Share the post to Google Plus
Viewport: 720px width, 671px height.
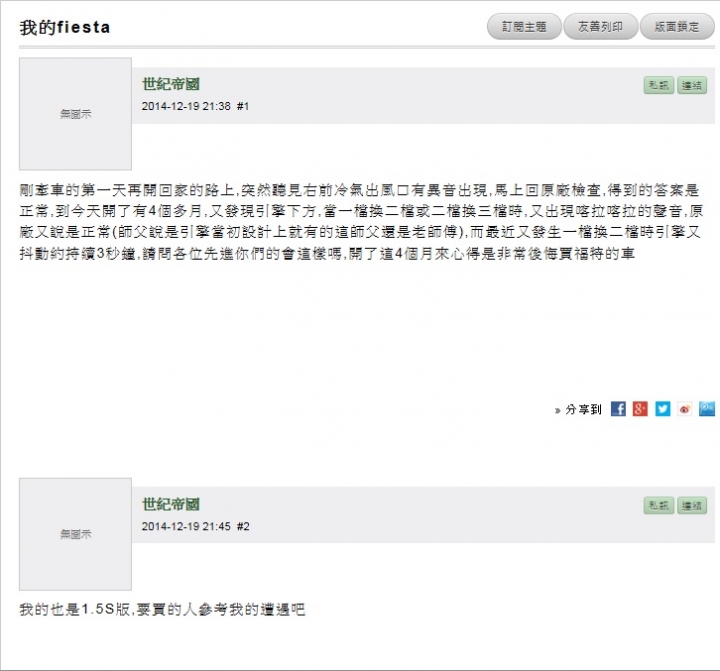point(640,409)
